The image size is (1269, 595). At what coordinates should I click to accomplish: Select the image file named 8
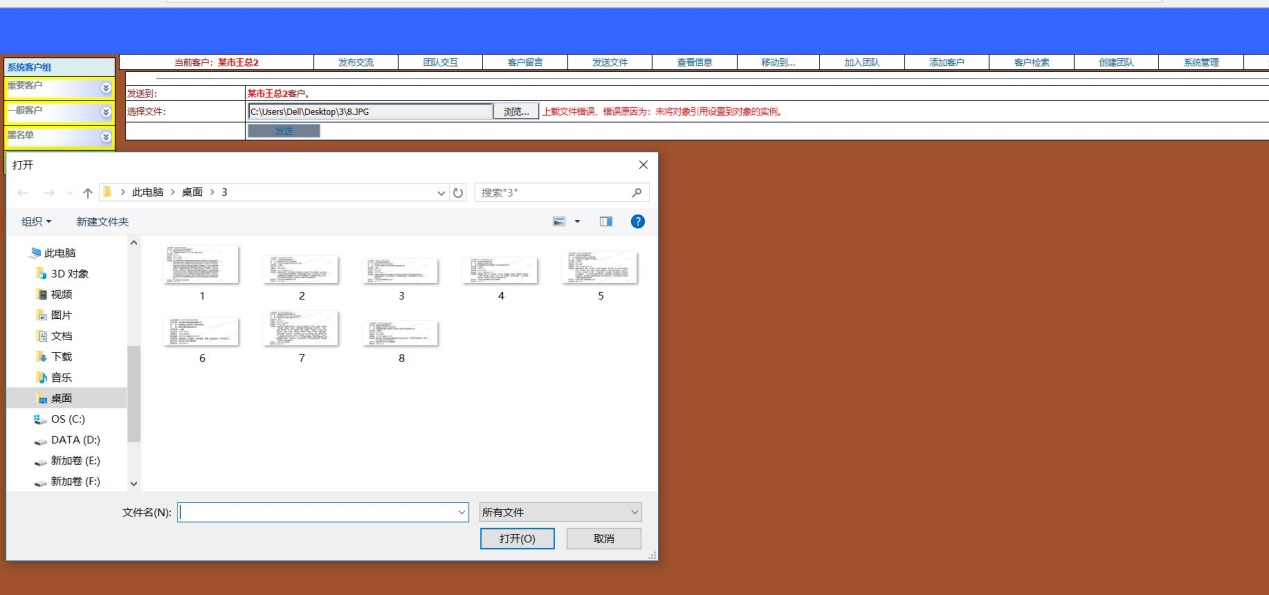coord(401,340)
